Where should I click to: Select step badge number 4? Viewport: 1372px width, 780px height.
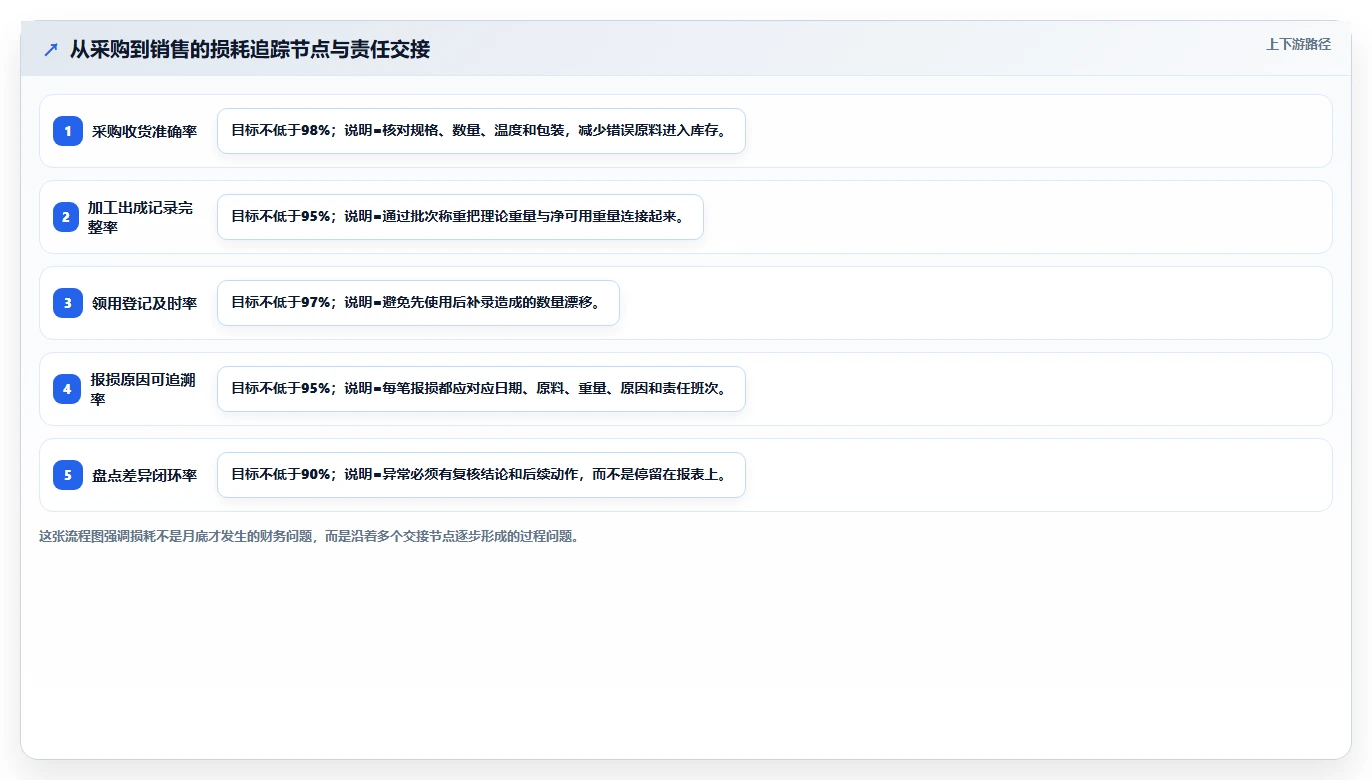68,389
